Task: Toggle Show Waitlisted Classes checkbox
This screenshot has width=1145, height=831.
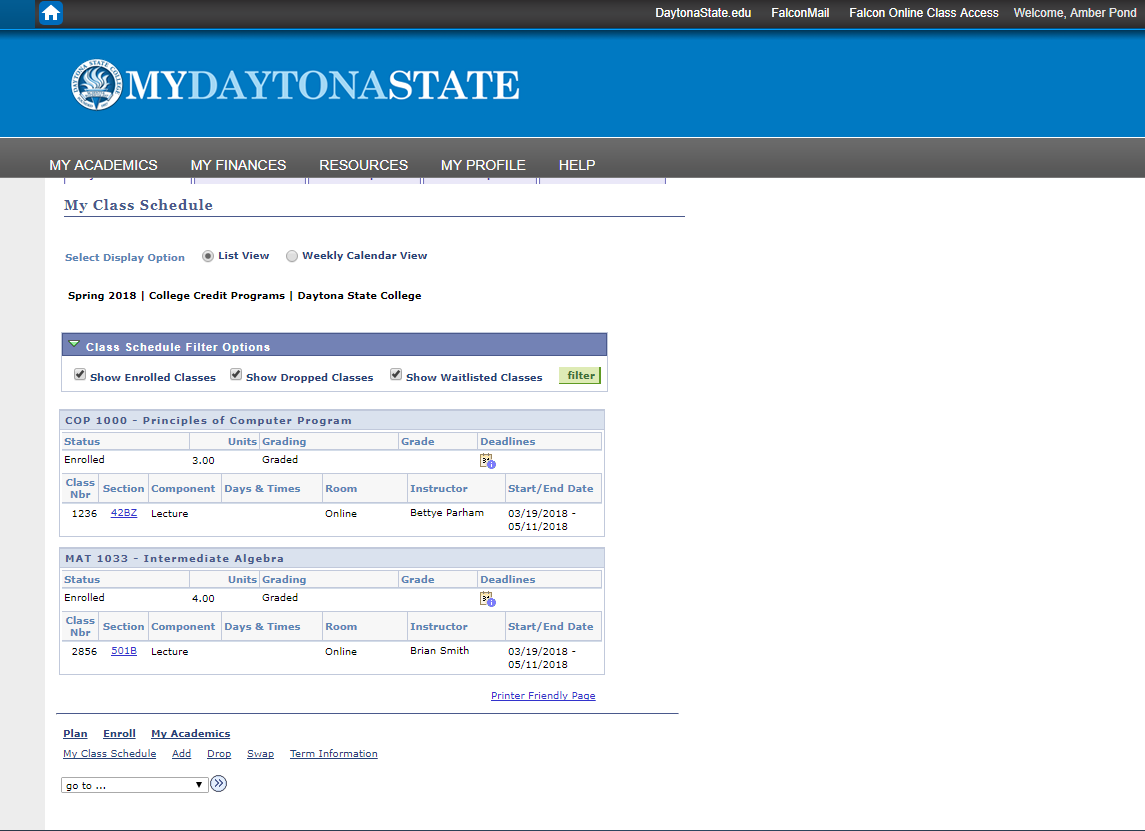Action: pos(396,375)
